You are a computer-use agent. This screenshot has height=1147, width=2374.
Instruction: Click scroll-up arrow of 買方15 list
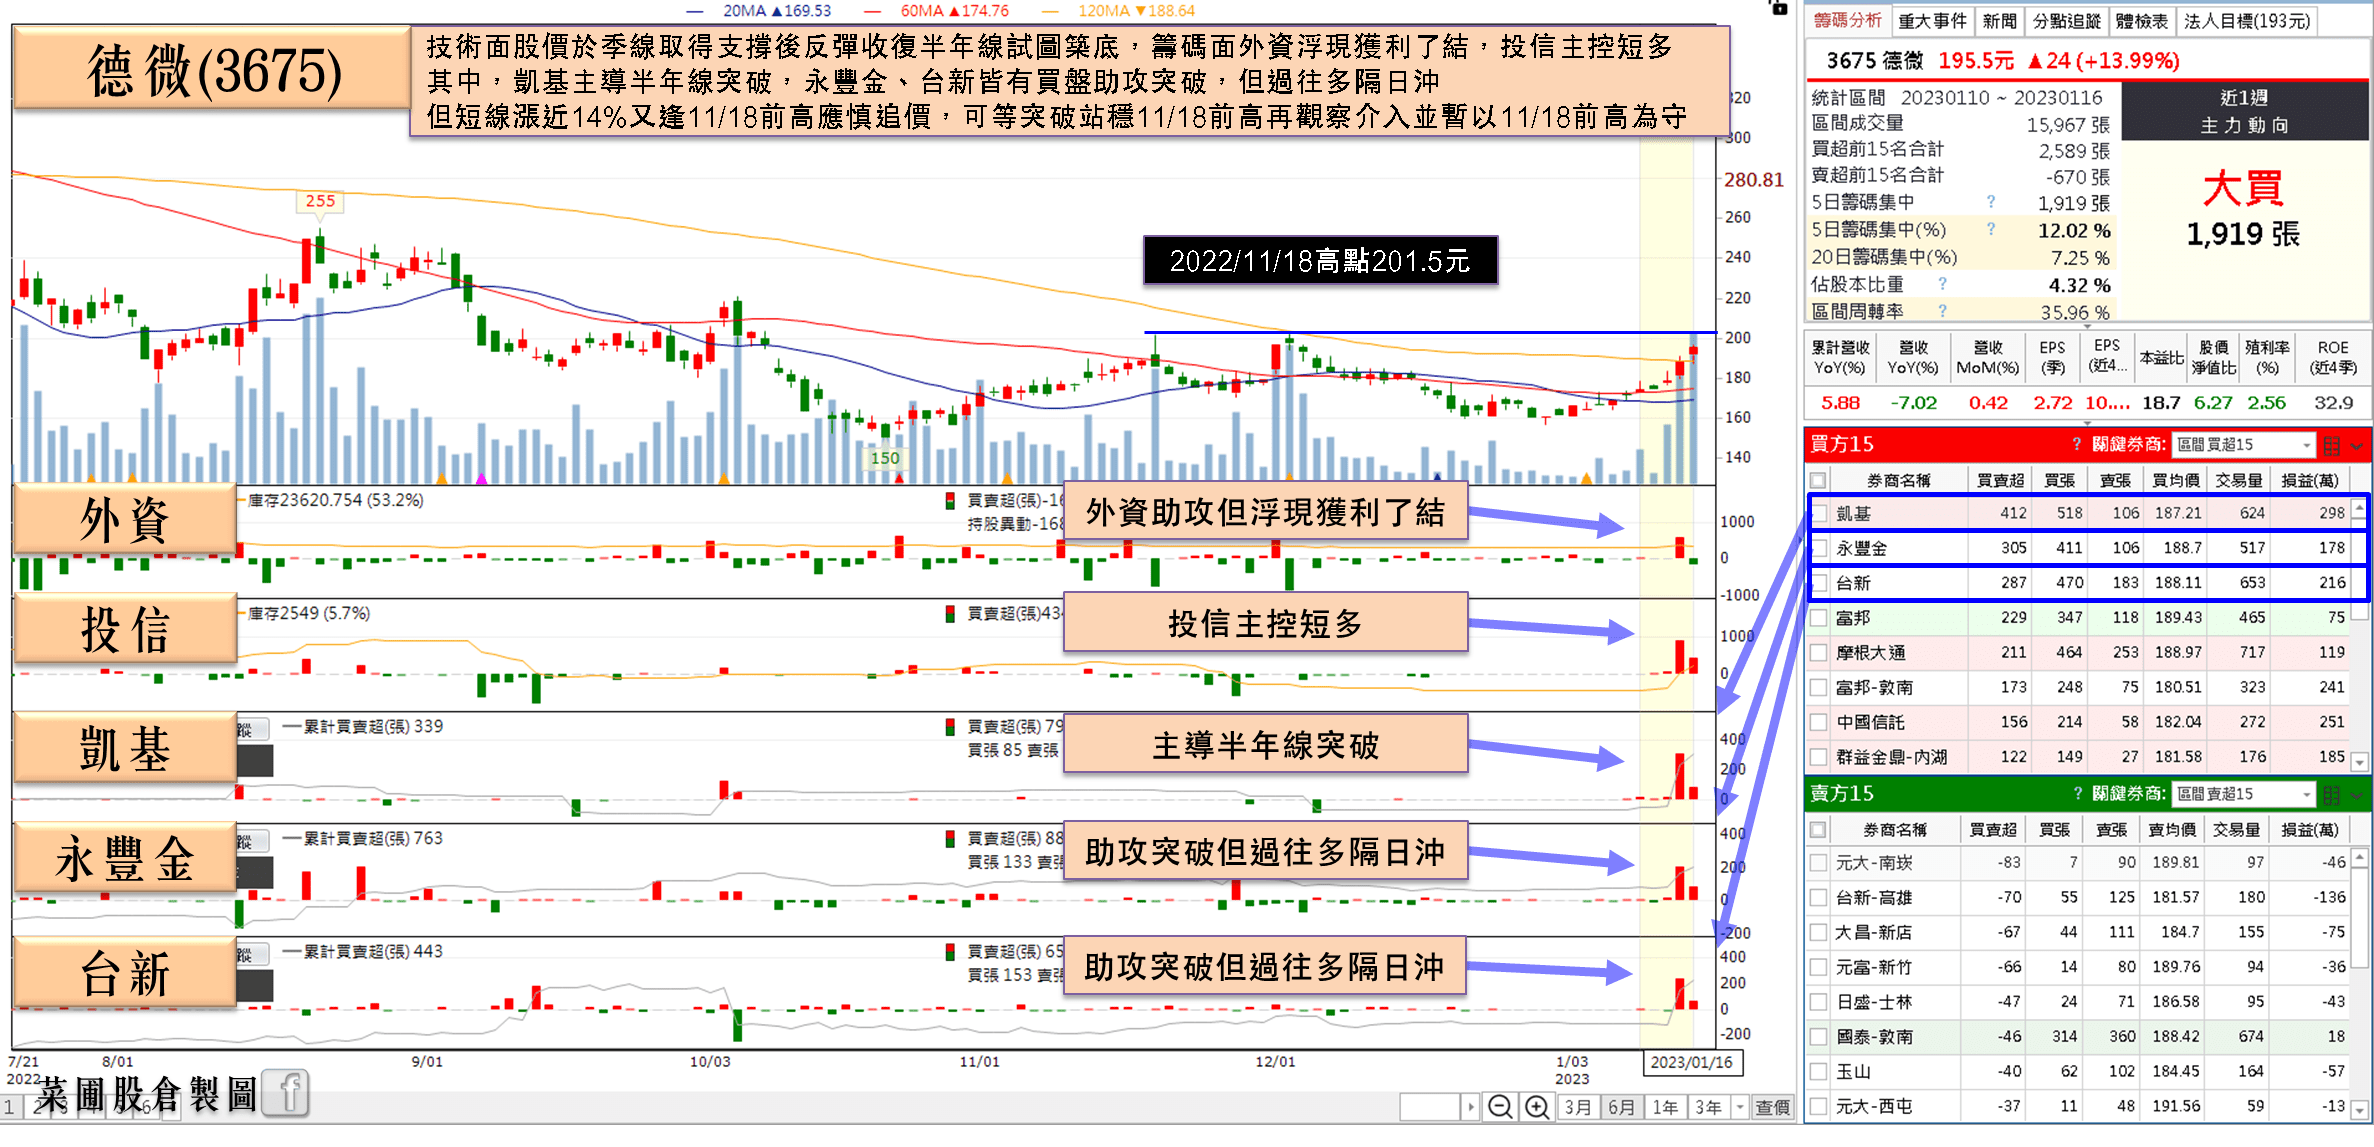click(2359, 510)
